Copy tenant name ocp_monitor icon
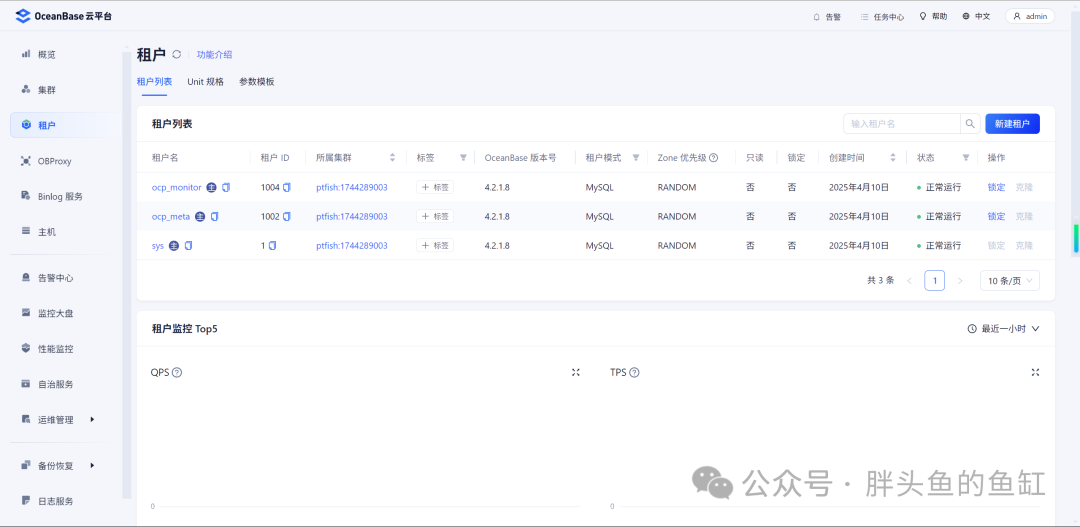 pos(226,187)
